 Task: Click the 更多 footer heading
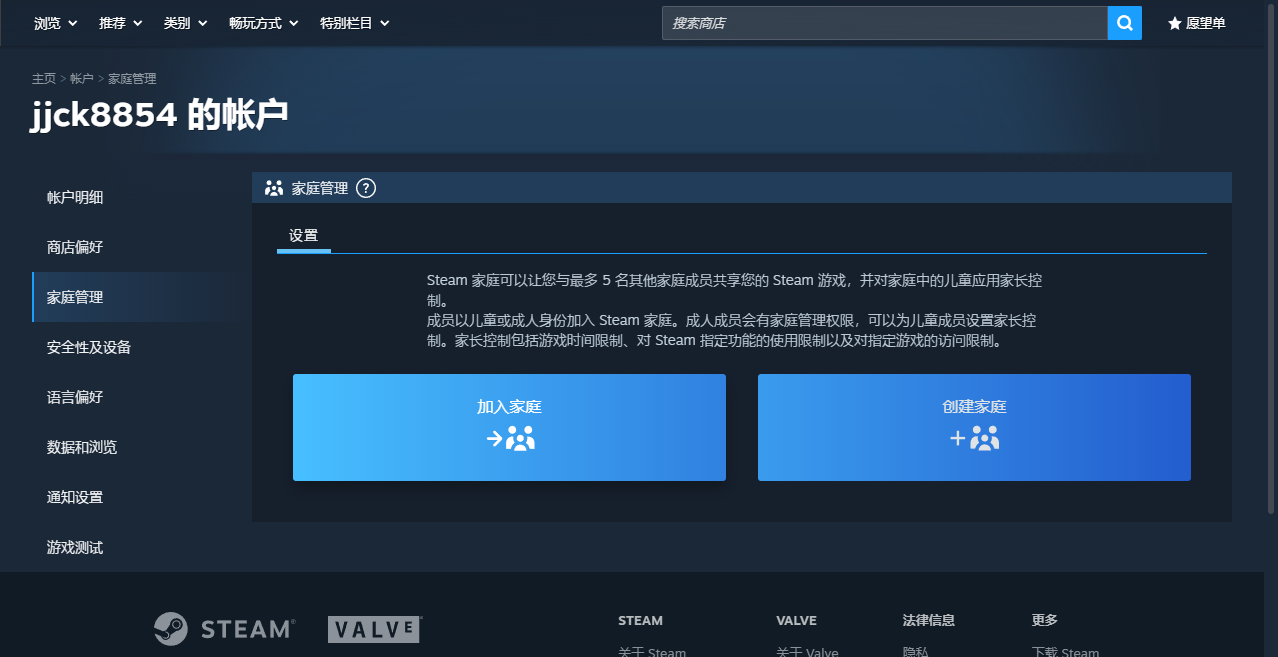[1045, 620]
